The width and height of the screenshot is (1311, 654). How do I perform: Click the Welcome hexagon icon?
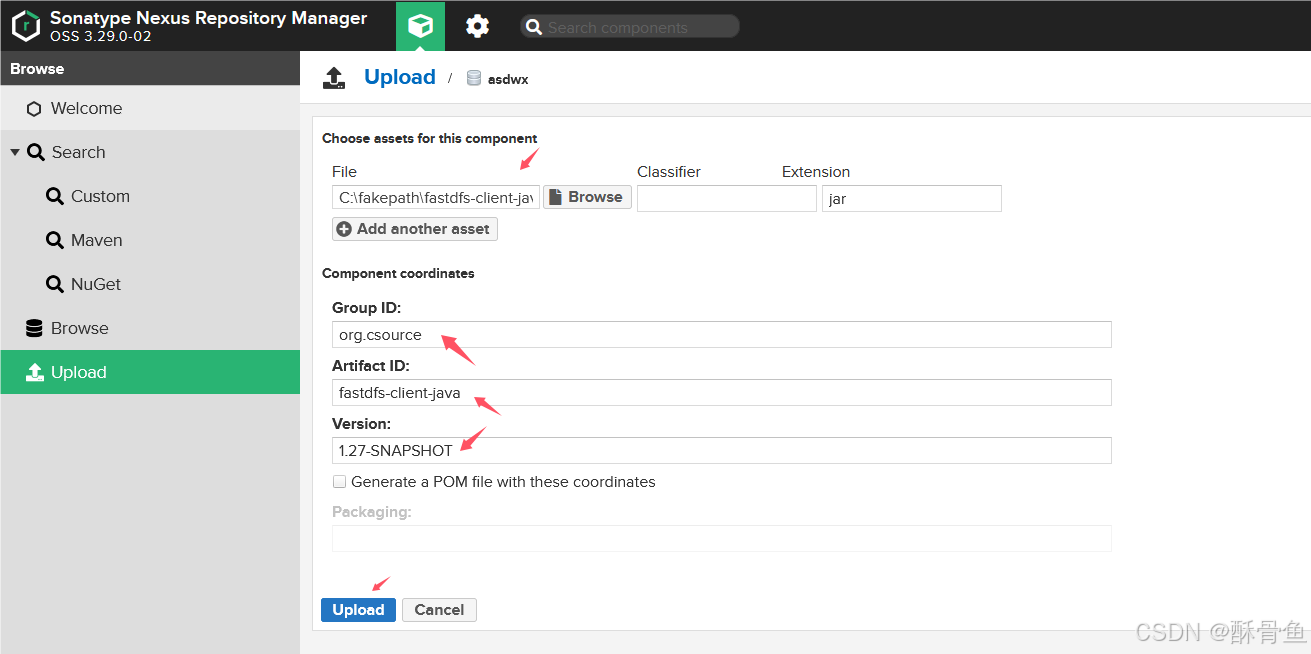(34, 109)
